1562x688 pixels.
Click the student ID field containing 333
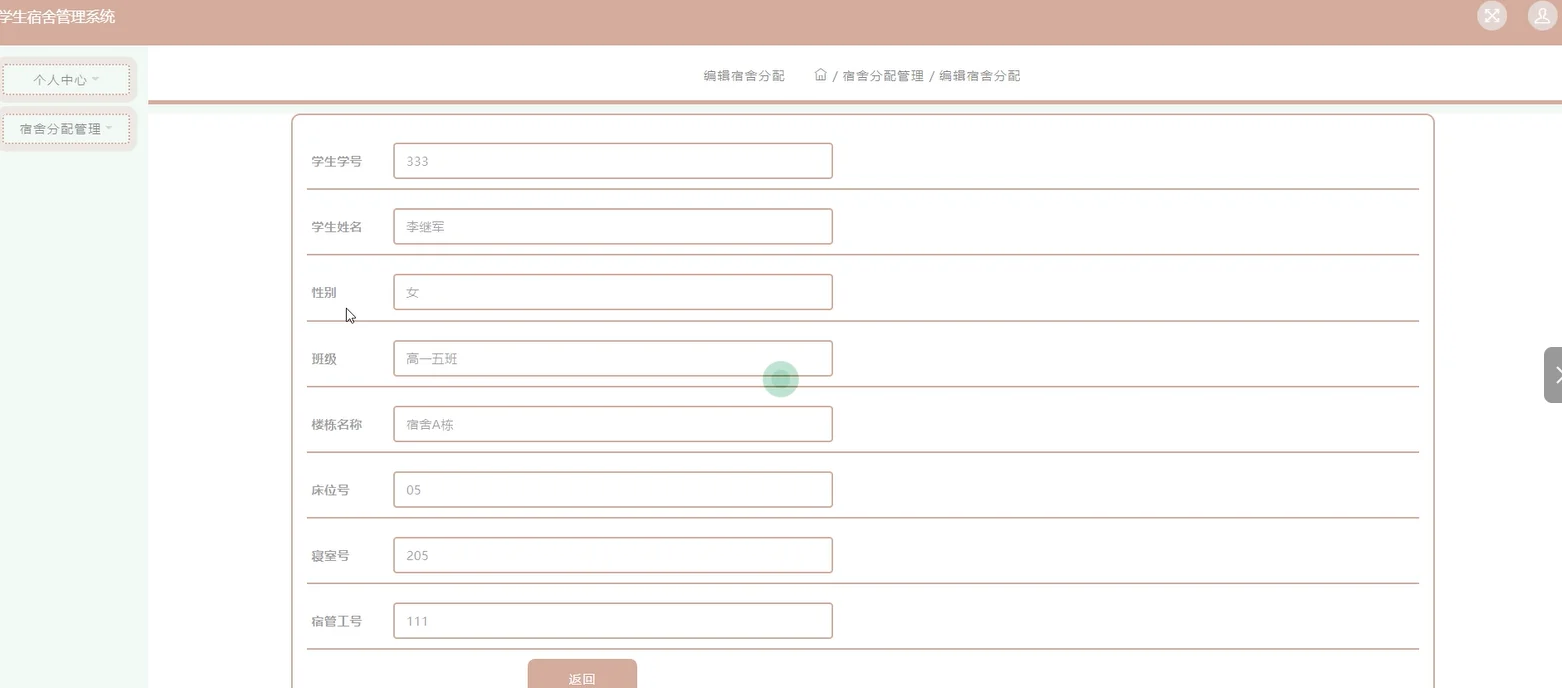click(x=612, y=160)
